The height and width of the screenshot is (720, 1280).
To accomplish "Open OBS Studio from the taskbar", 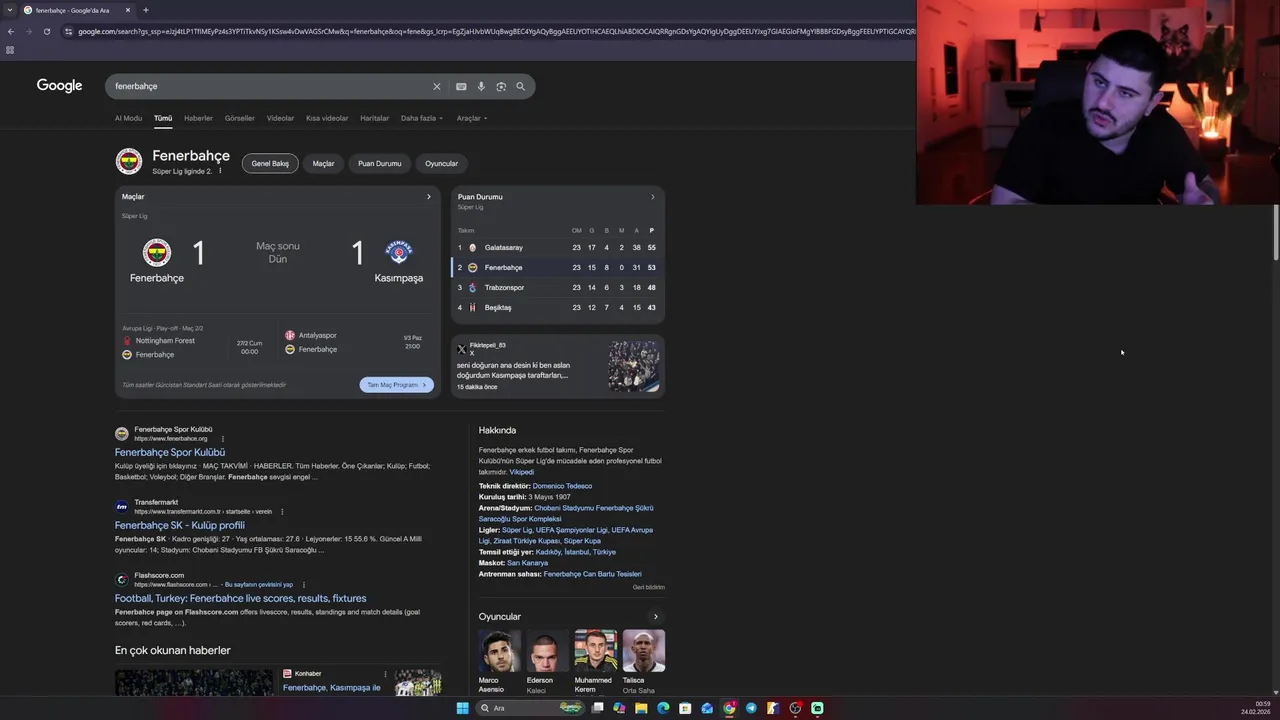I will [x=795, y=708].
